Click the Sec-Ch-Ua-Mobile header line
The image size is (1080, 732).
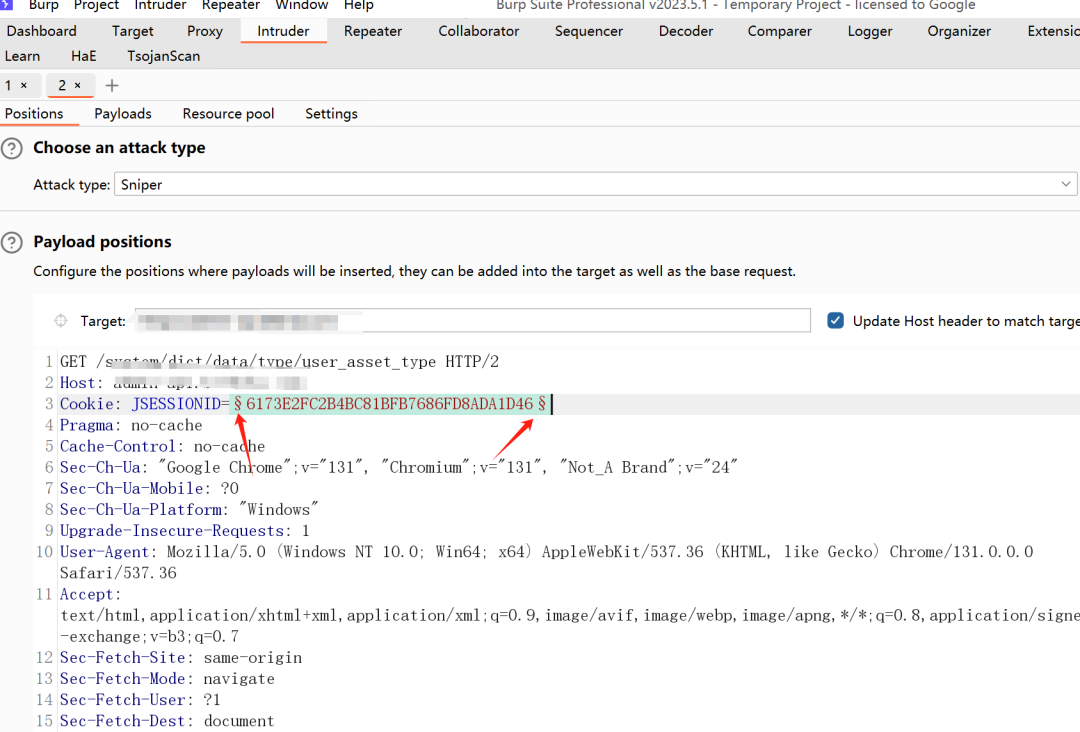[149, 489]
